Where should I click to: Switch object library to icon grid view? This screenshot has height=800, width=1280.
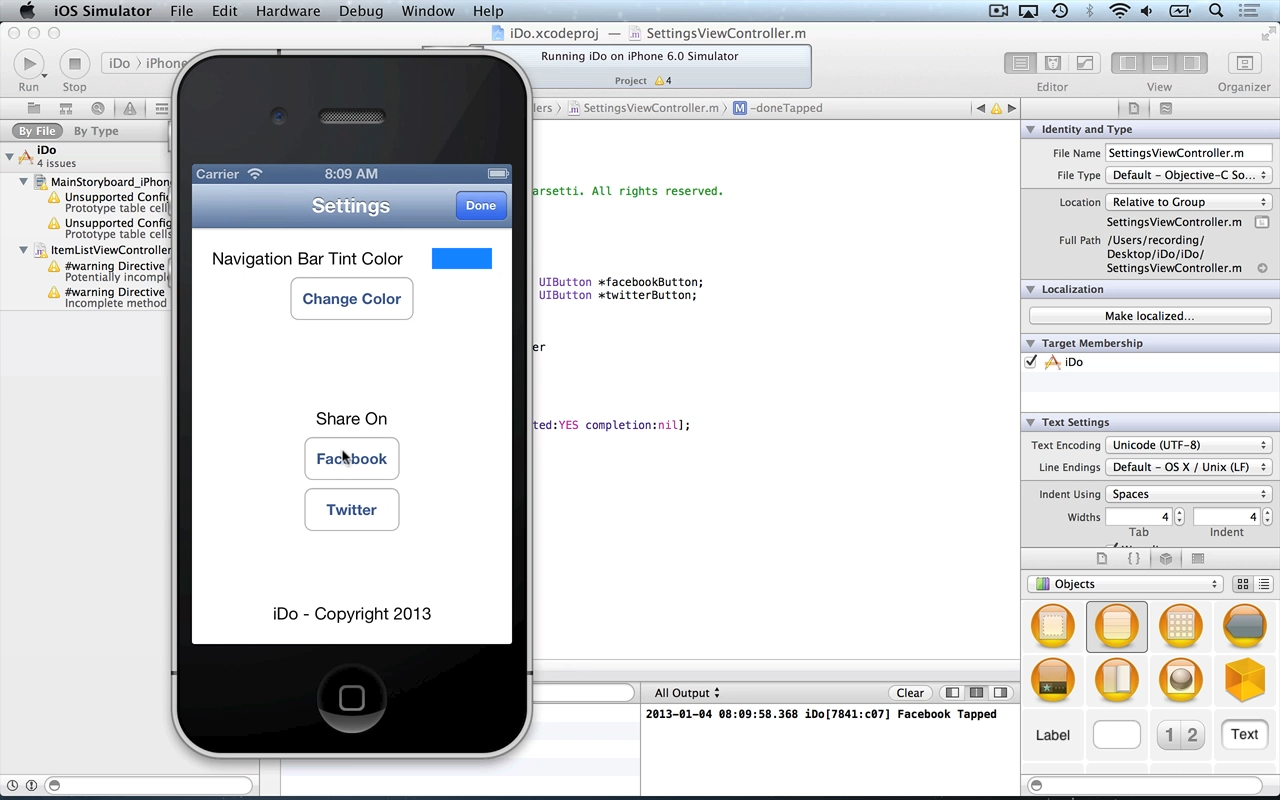click(1243, 584)
